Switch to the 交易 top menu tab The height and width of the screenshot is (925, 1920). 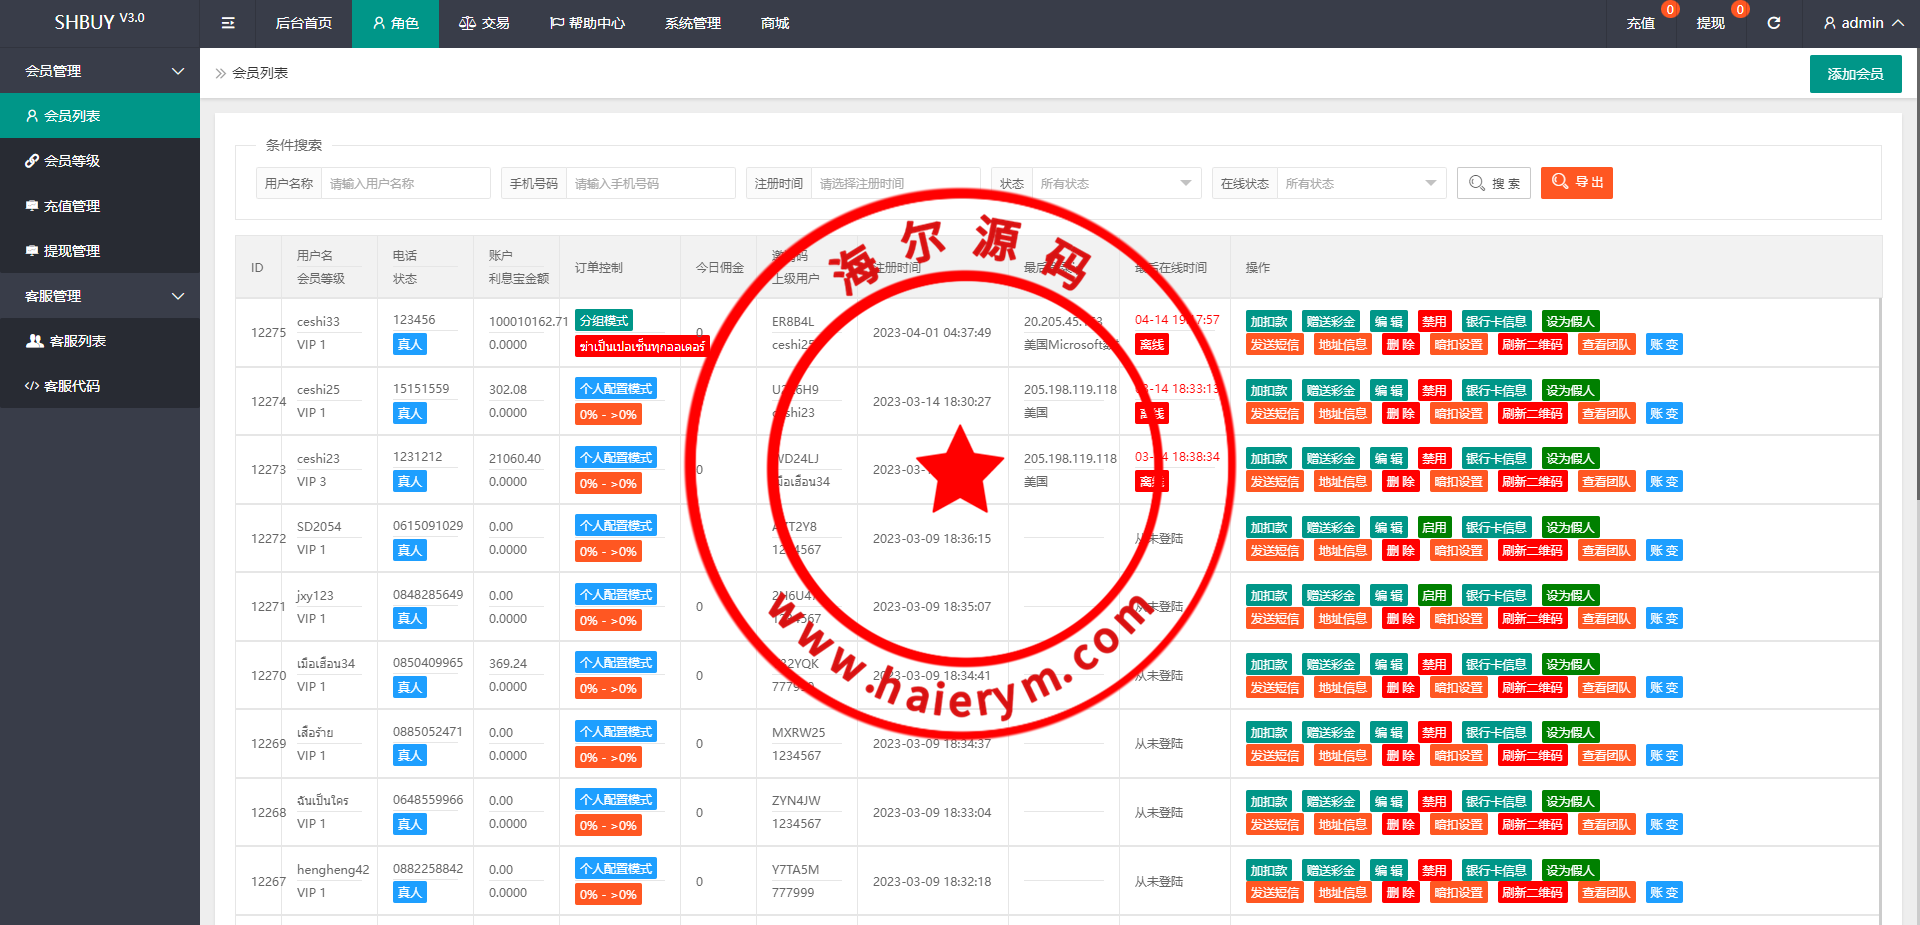pyautogui.click(x=484, y=23)
